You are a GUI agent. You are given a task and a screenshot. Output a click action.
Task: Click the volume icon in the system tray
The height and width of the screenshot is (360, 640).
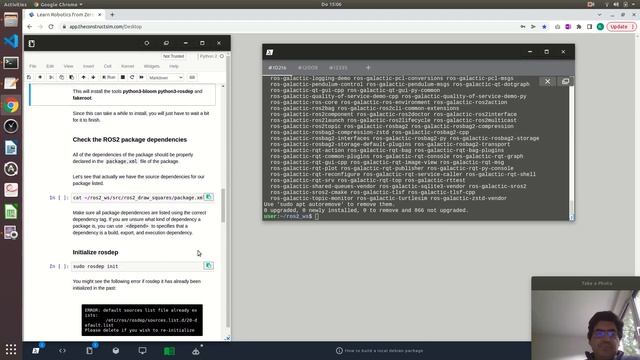[616, 4]
